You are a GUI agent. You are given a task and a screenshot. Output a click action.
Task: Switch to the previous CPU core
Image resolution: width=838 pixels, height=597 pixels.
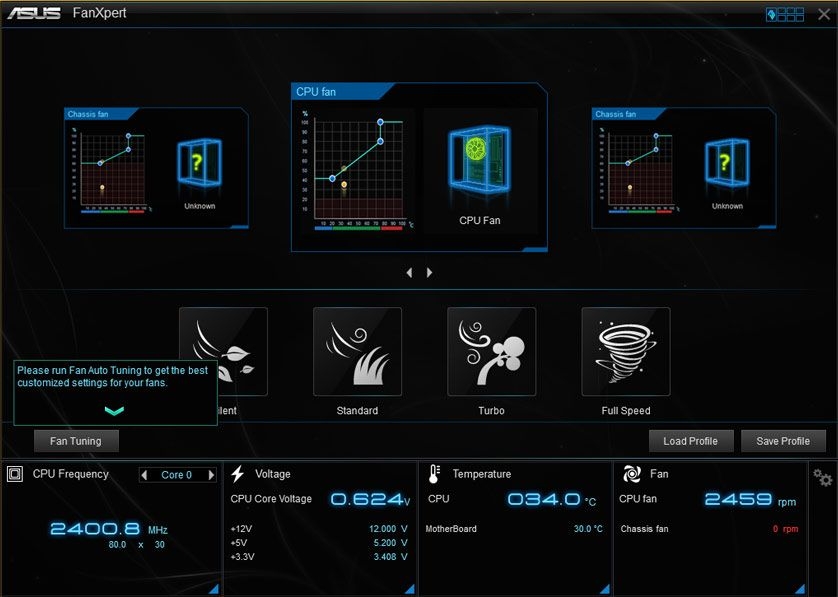(145, 475)
